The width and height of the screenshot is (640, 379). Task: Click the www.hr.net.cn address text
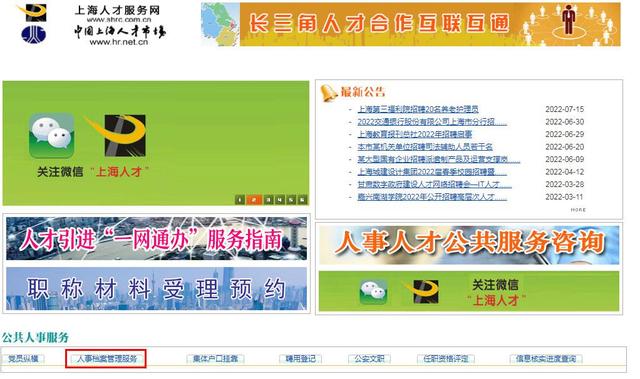click(x=118, y=42)
